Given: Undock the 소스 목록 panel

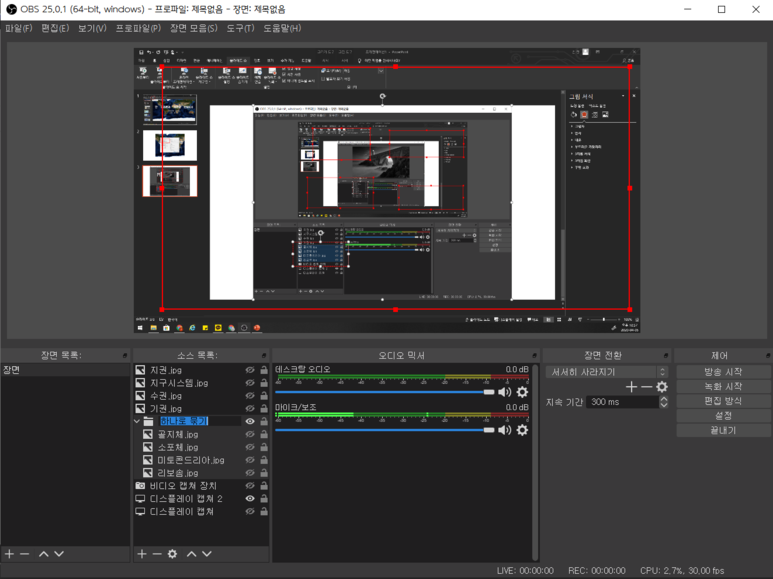Looking at the screenshot, I should pyautogui.click(x=264, y=356).
